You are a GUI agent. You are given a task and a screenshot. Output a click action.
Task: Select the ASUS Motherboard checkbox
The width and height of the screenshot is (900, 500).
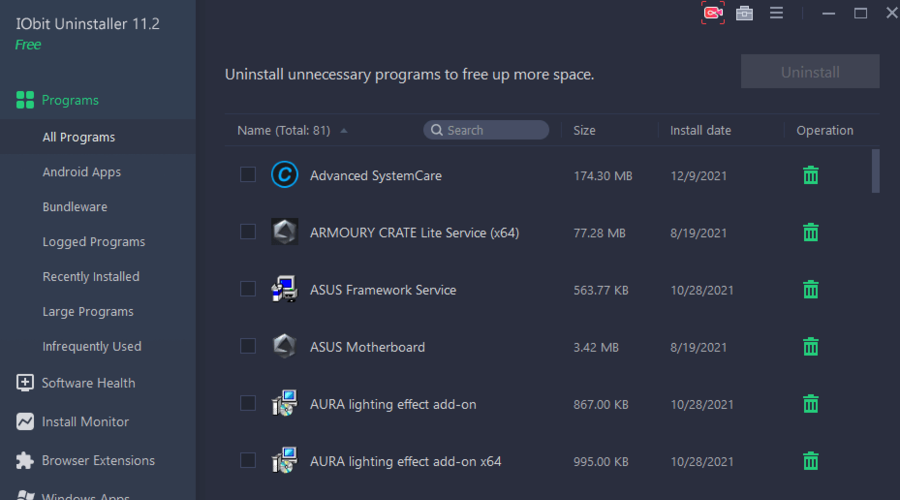tap(248, 346)
